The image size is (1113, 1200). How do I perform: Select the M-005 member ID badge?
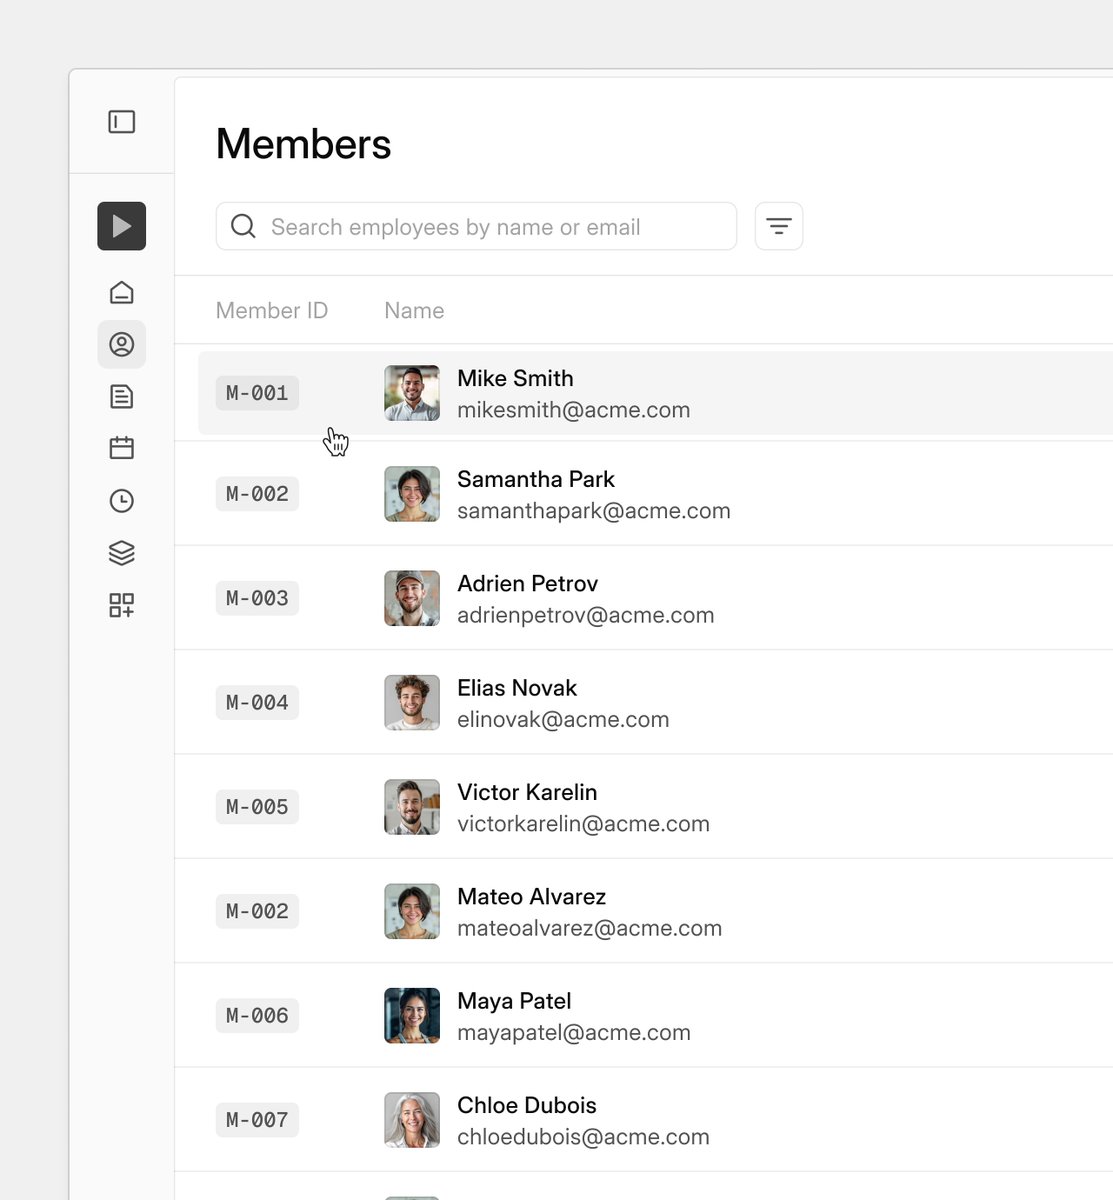coord(257,807)
